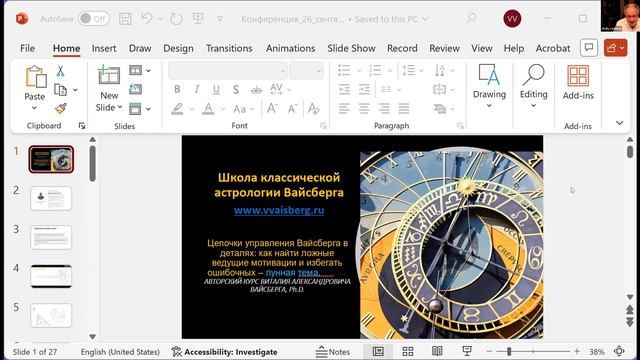The image size is (640, 360).
Task: Align text right
Action: (x=384, y=109)
